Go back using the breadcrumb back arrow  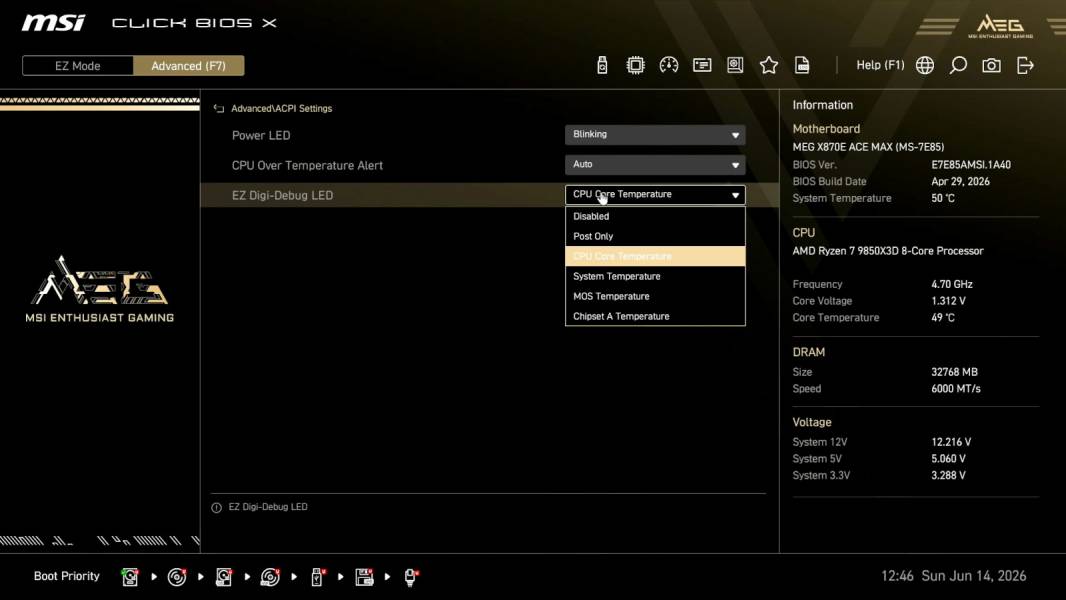(x=219, y=109)
